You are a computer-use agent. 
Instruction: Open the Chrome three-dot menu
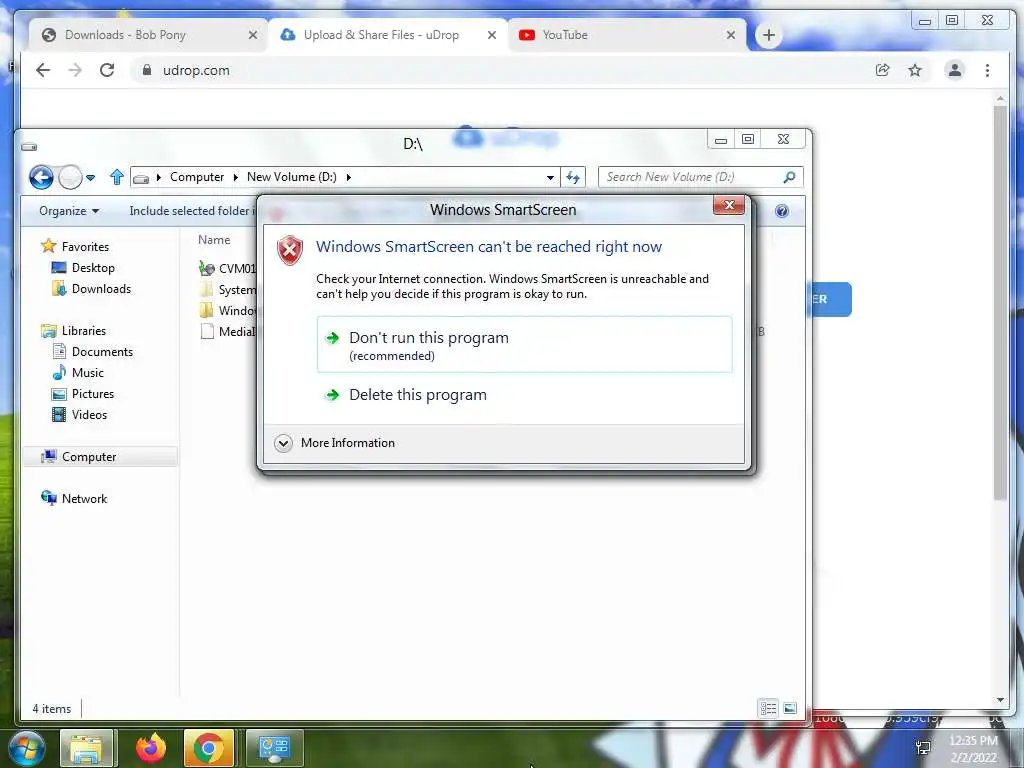987,71
